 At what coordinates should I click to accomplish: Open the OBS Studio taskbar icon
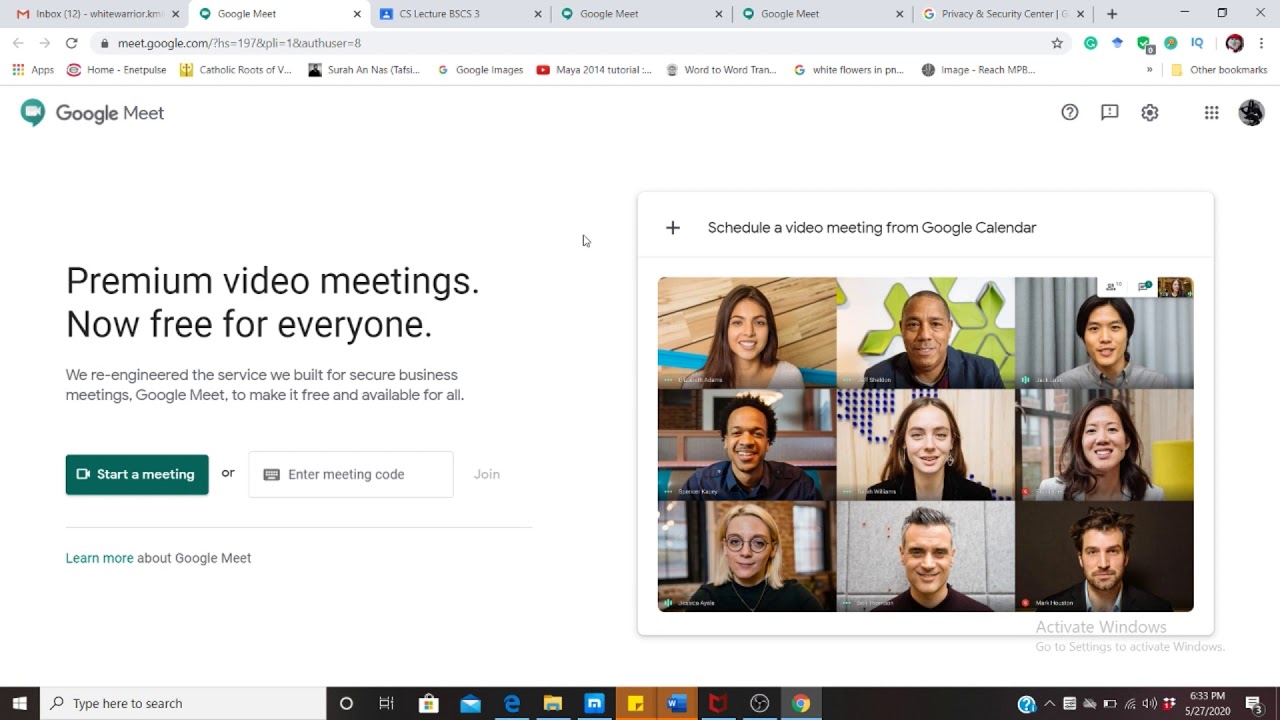click(x=759, y=703)
